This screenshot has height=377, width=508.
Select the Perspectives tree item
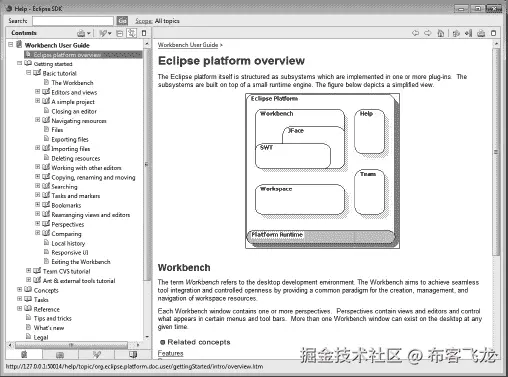pos(68,224)
